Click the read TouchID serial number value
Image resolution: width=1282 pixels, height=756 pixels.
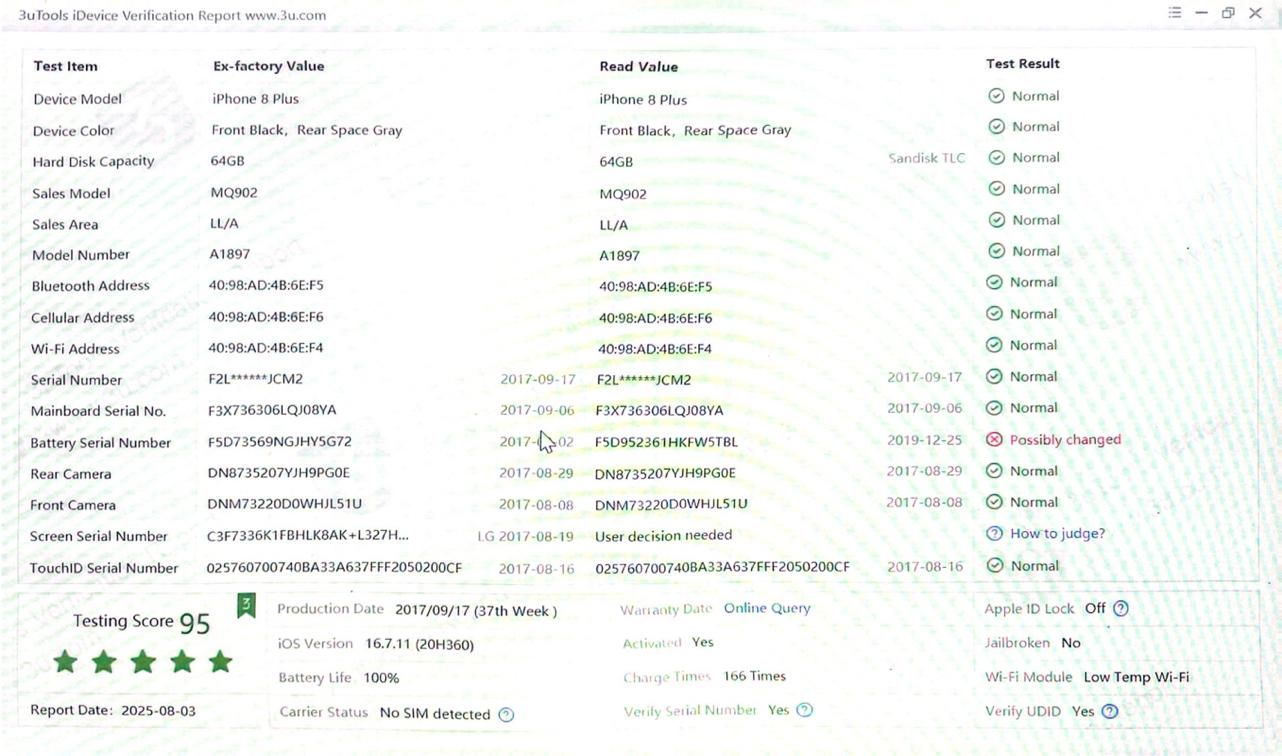(723, 567)
